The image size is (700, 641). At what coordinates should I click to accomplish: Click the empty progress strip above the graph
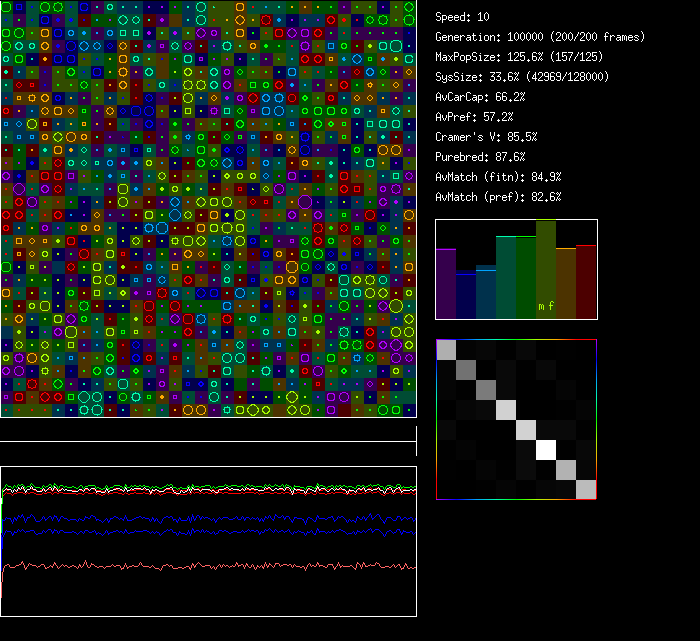[208, 430]
